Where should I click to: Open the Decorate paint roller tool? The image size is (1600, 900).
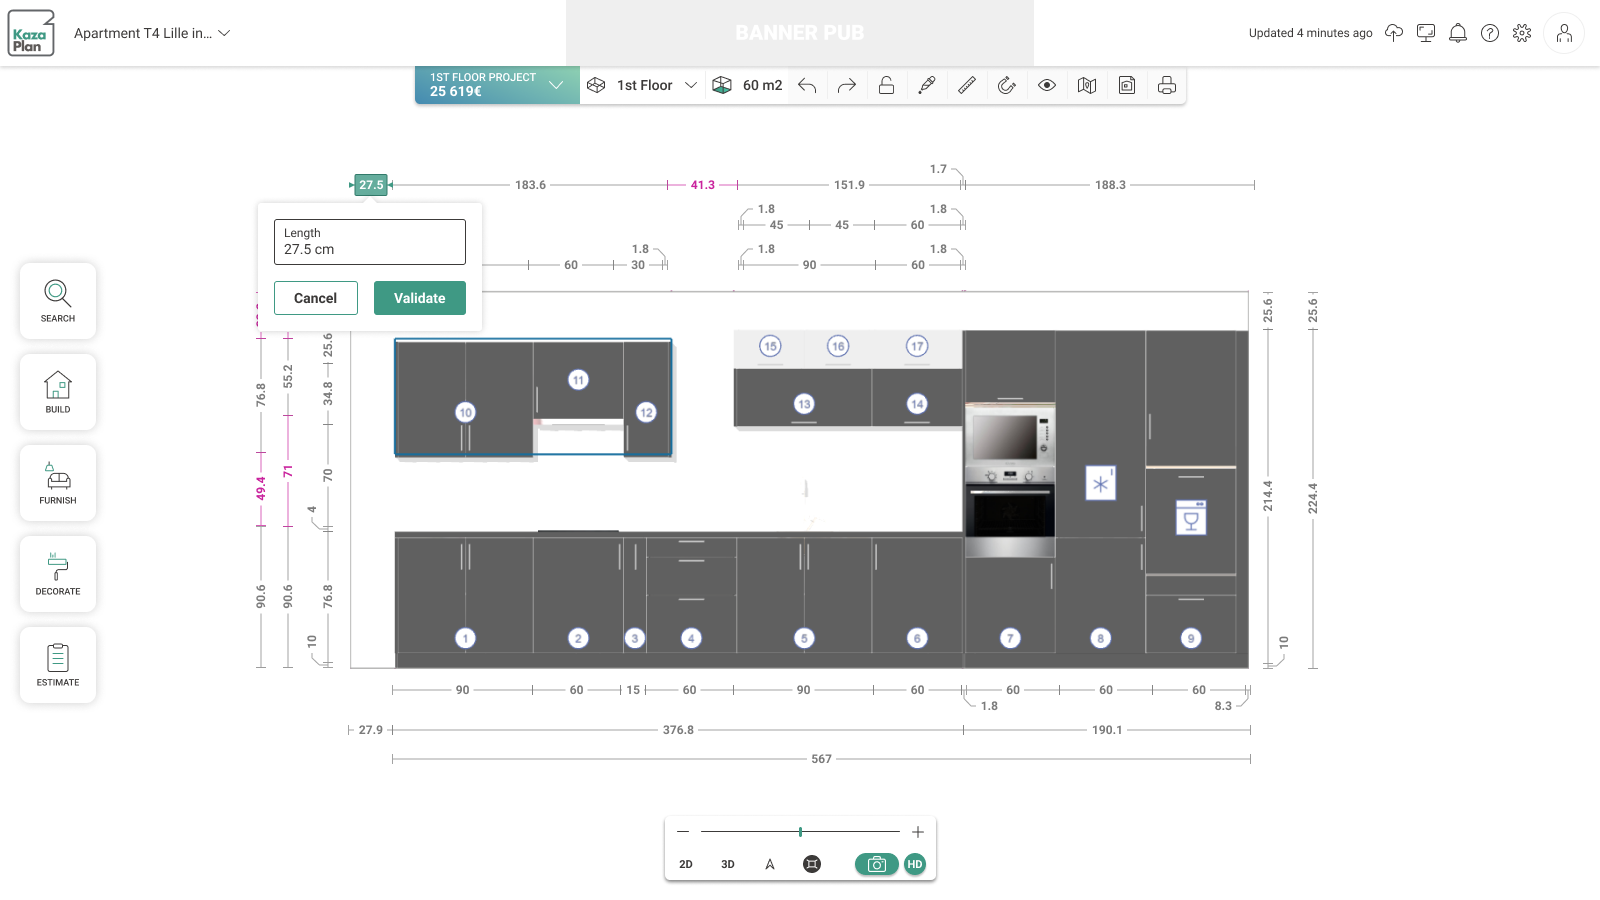click(58, 574)
